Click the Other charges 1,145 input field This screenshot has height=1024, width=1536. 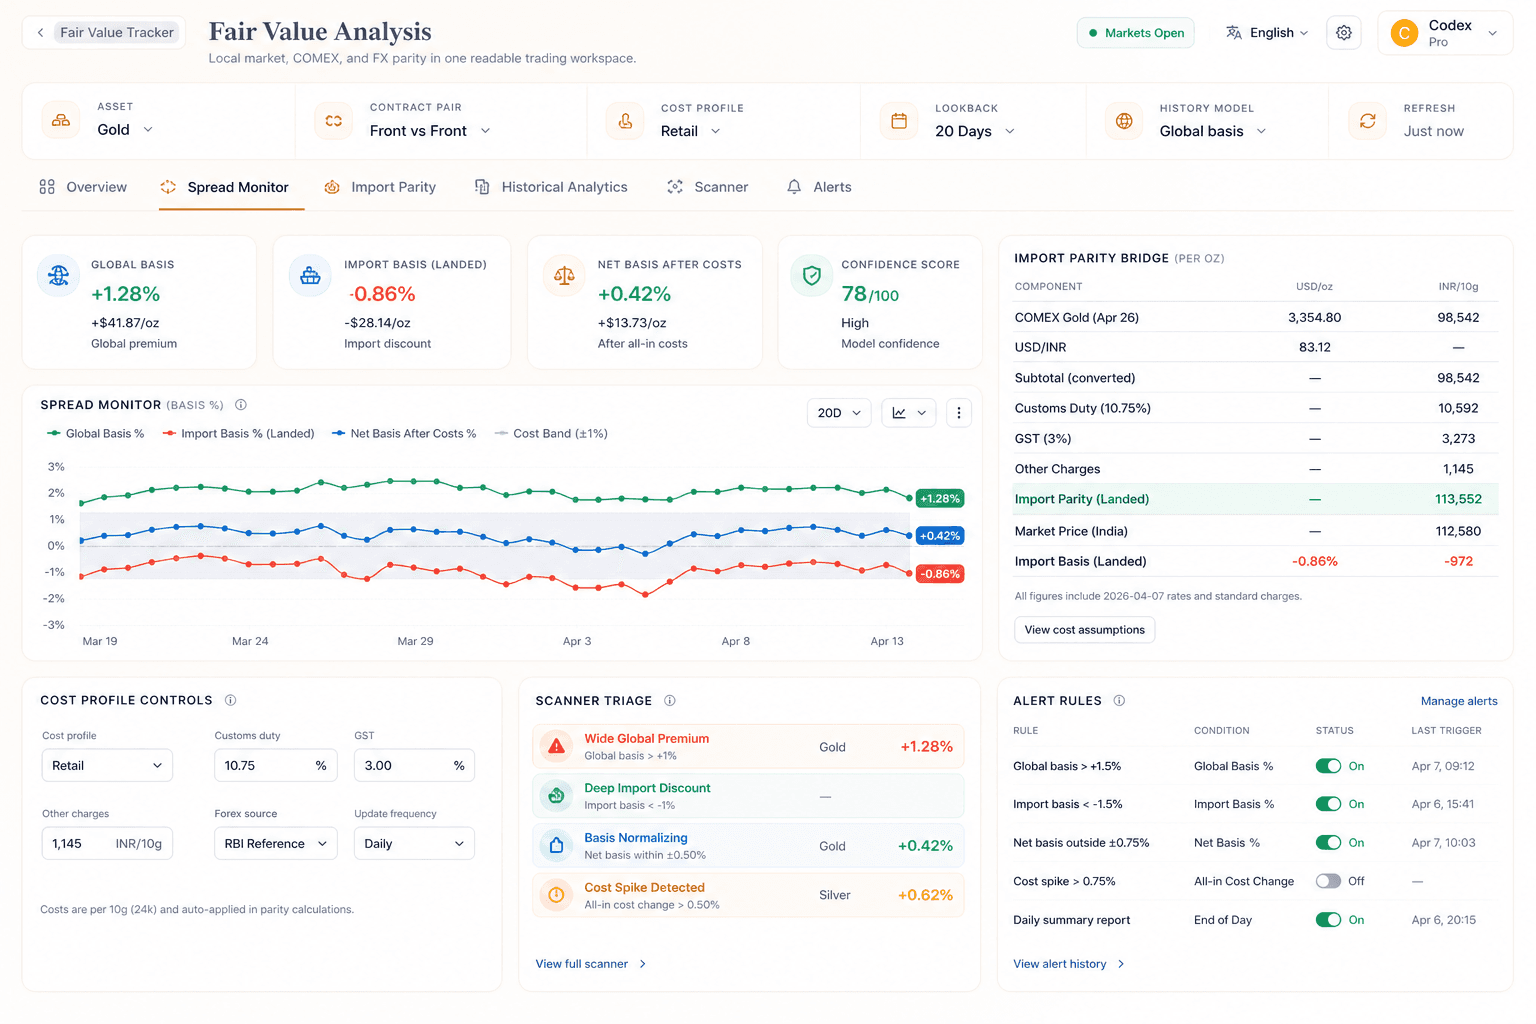[107, 844]
